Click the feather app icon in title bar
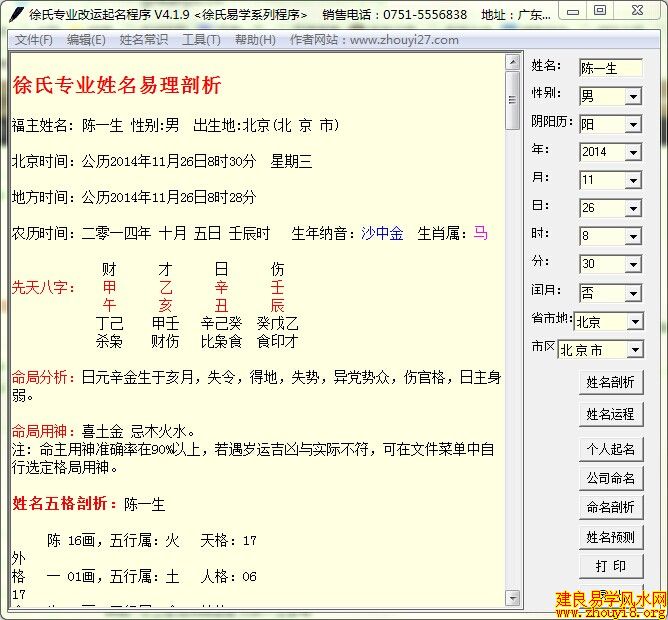 tap(14, 14)
